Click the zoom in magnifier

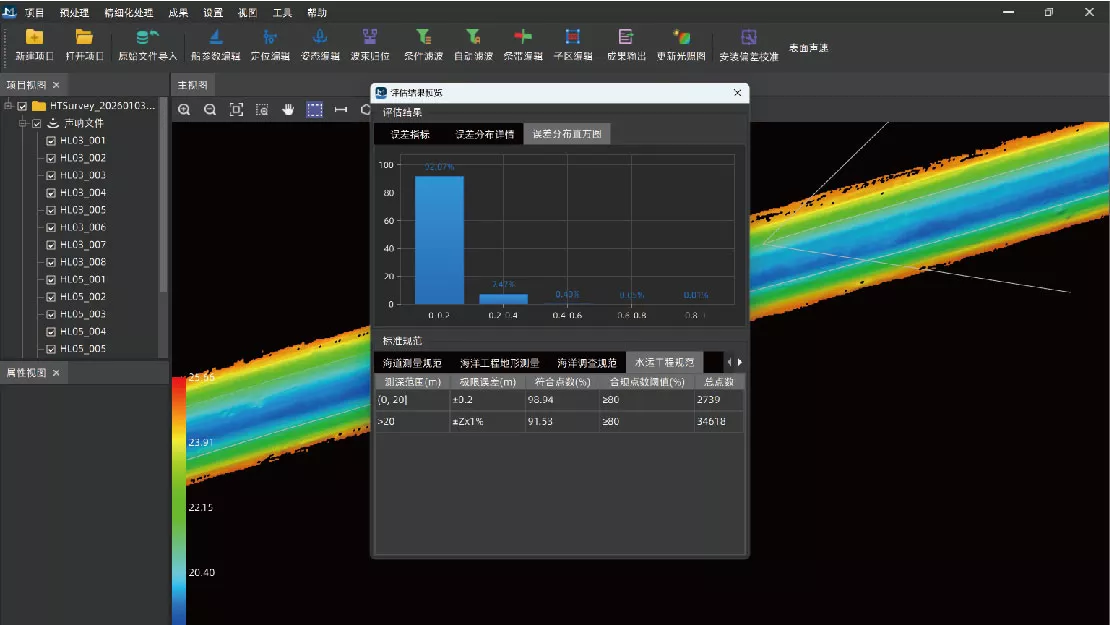click(184, 110)
